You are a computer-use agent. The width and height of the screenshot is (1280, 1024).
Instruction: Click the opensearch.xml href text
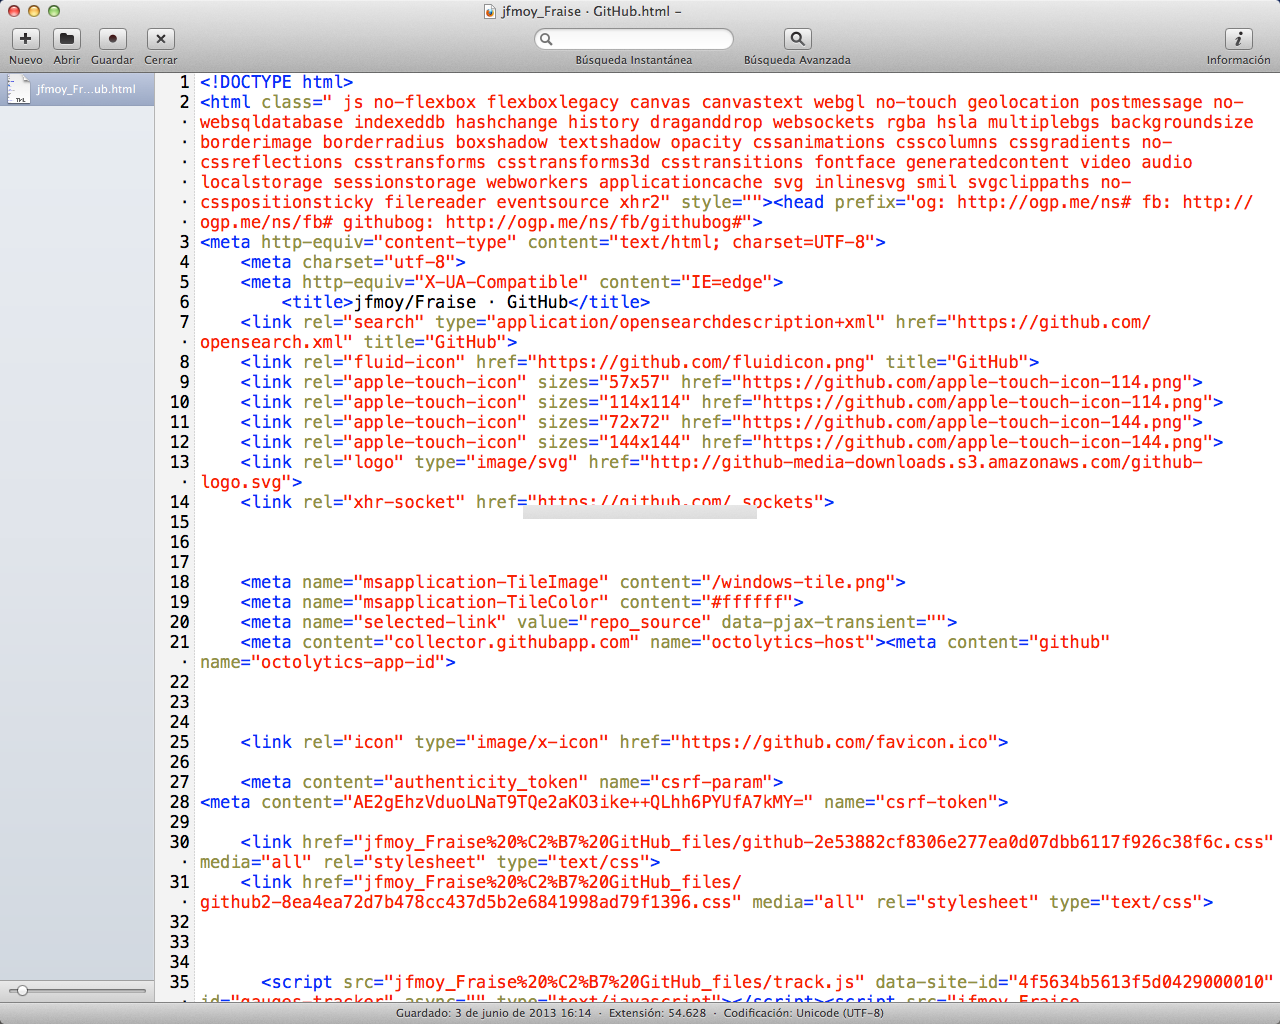pyautogui.click(x=675, y=332)
